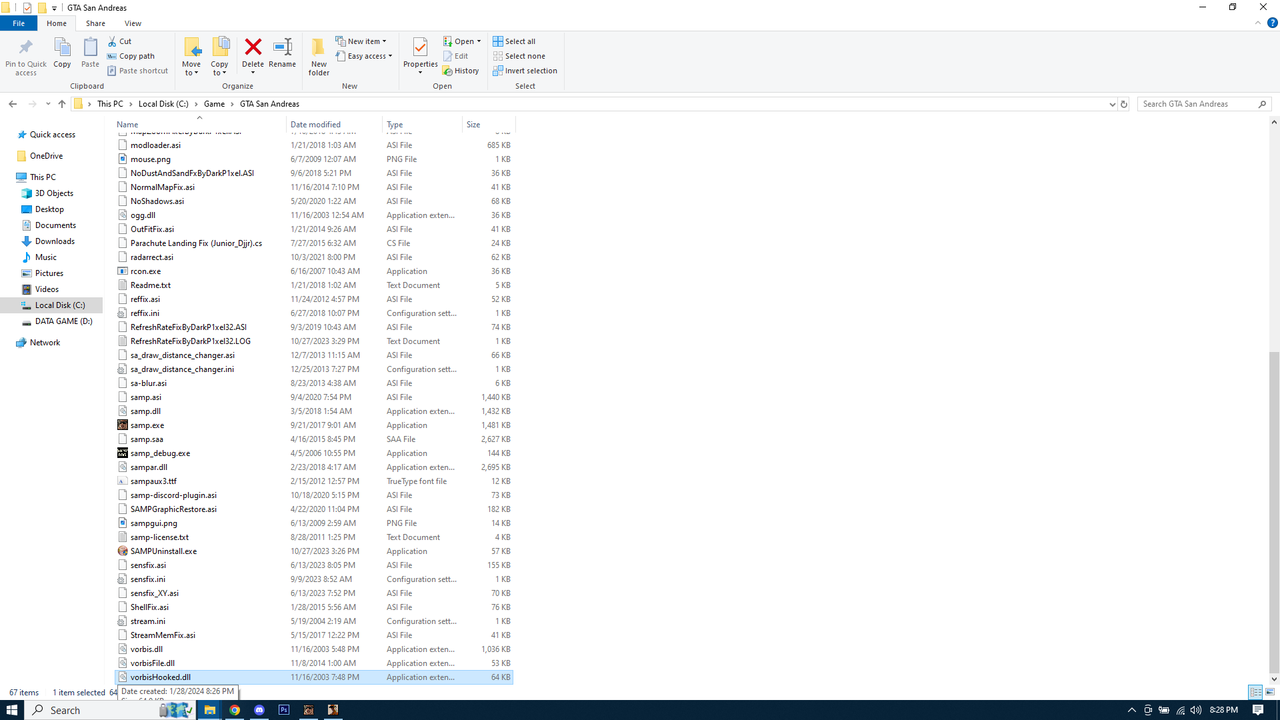Click the Properties quick access toolbar icon
Screen dimensions: 1280x720
[x=27, y=7]
